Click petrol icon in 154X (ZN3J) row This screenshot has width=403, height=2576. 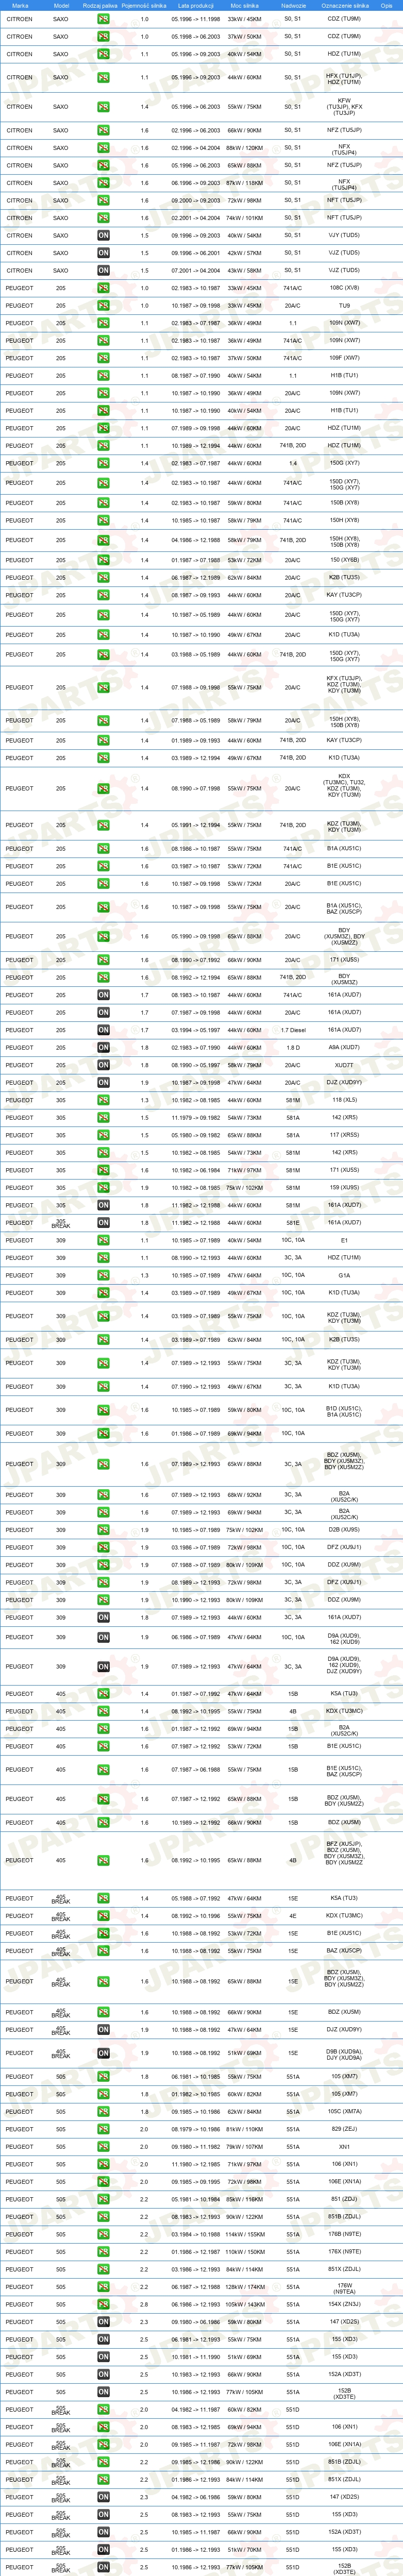(103, 2305)
